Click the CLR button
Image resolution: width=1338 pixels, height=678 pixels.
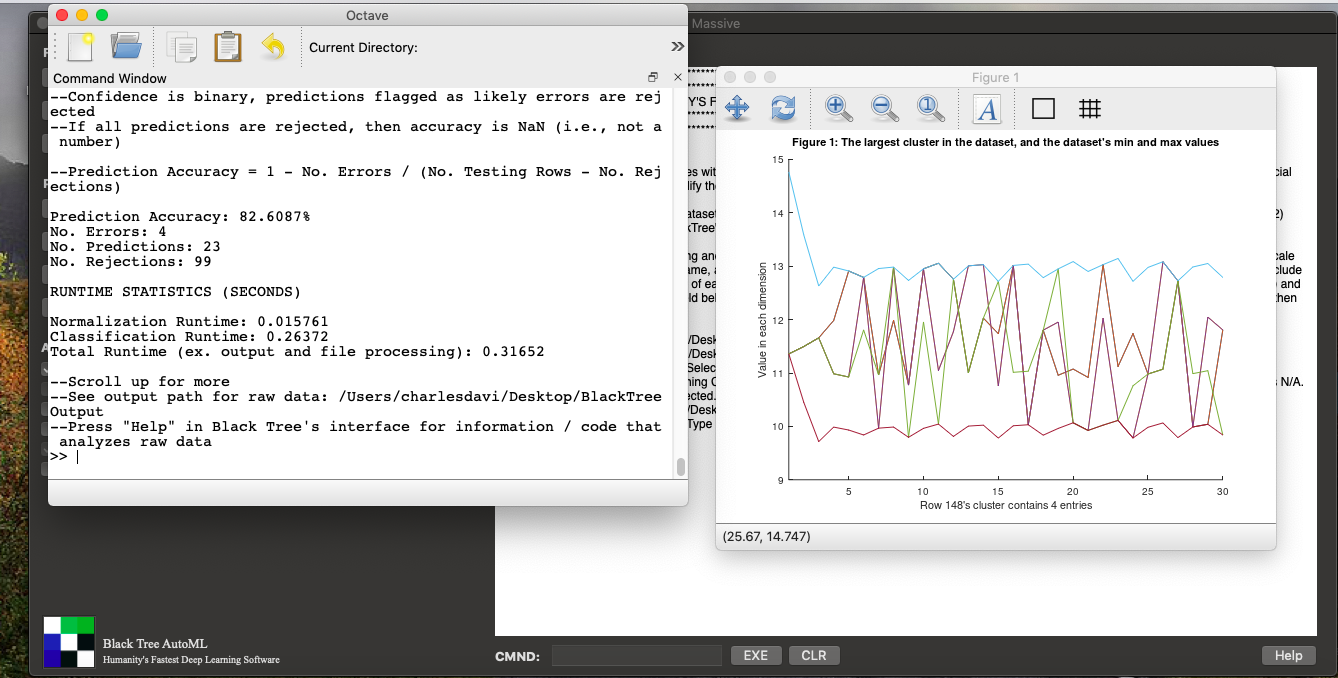click(814, 656)
